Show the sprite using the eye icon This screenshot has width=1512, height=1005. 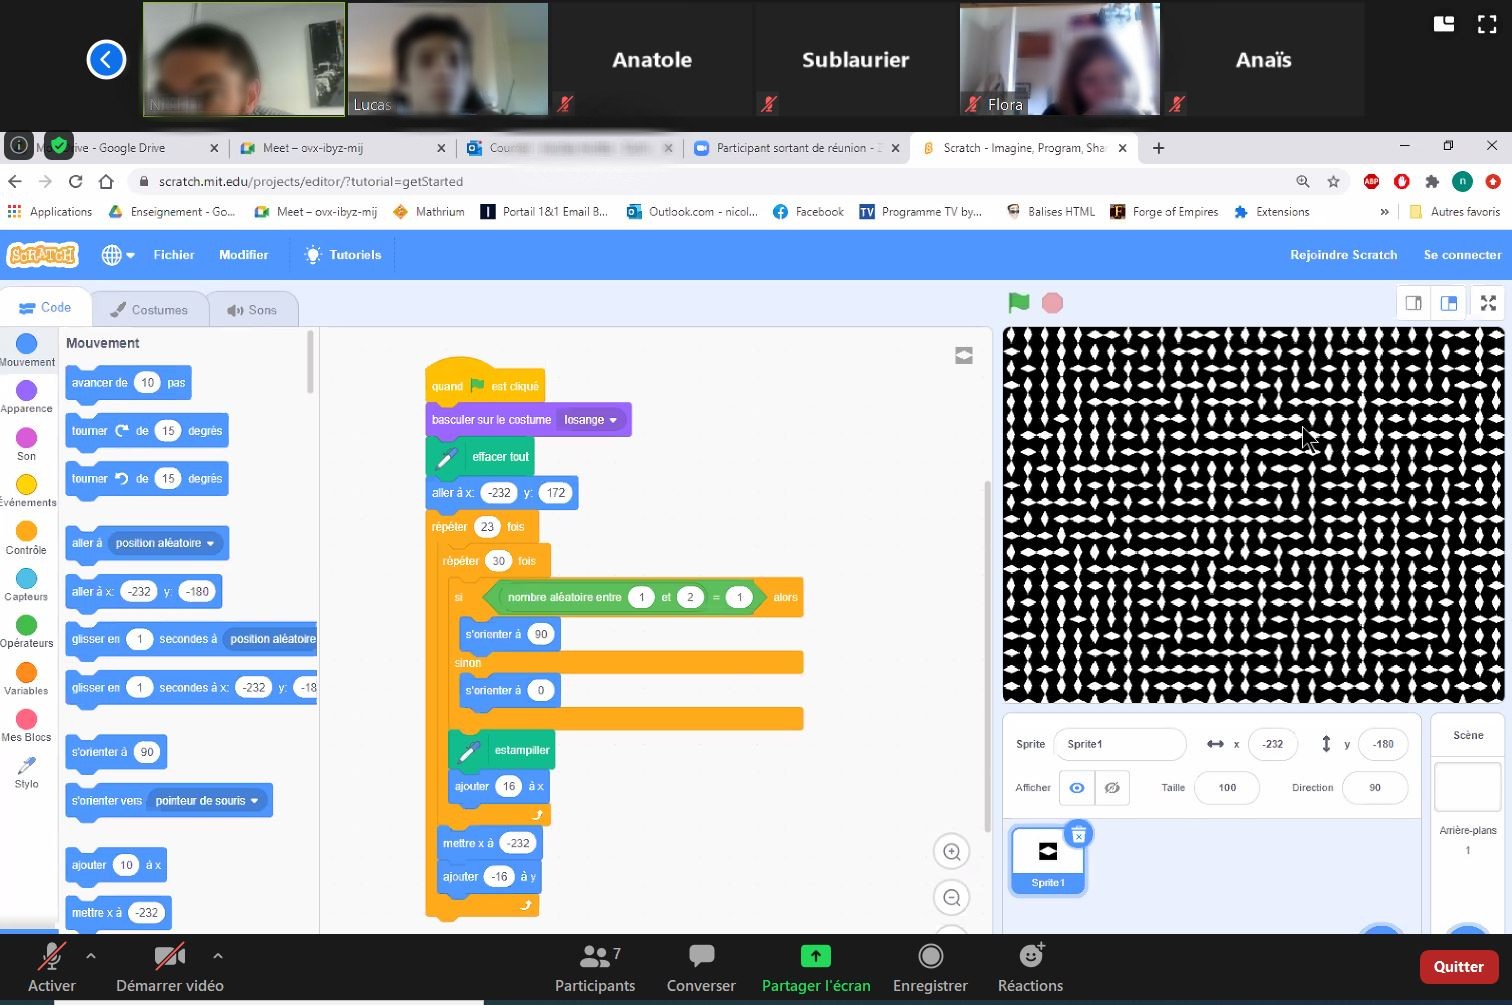click(x=1077, y=788)
